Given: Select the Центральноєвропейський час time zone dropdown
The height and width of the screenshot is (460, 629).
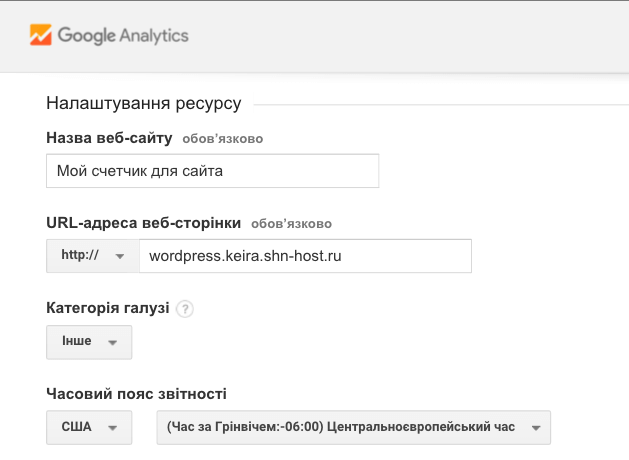Looking at the screenshot, I should coord(353,428).
